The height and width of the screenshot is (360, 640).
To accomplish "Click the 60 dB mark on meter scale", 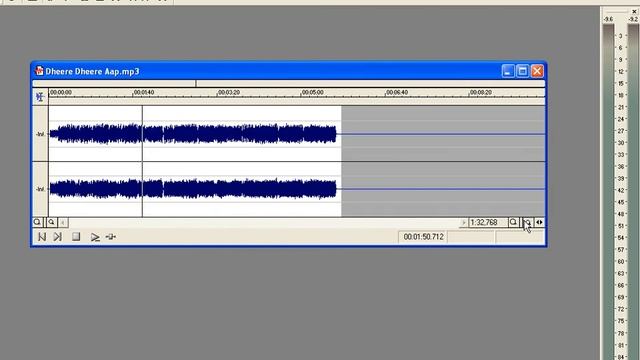I will click(620, 261).
